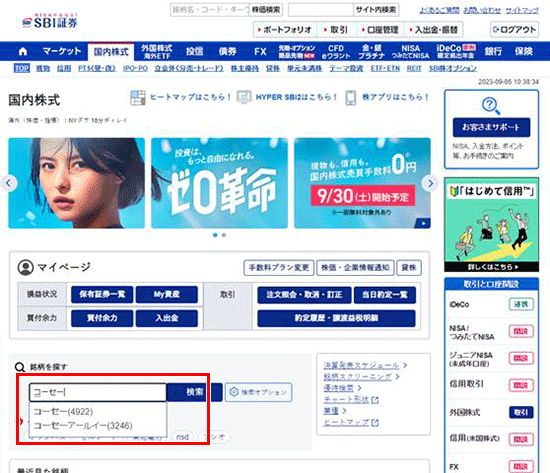The height and width of the screenshot is (473, 550).
Task: Open ポートフォリオ from the top menu
Action: click(285, 30)
